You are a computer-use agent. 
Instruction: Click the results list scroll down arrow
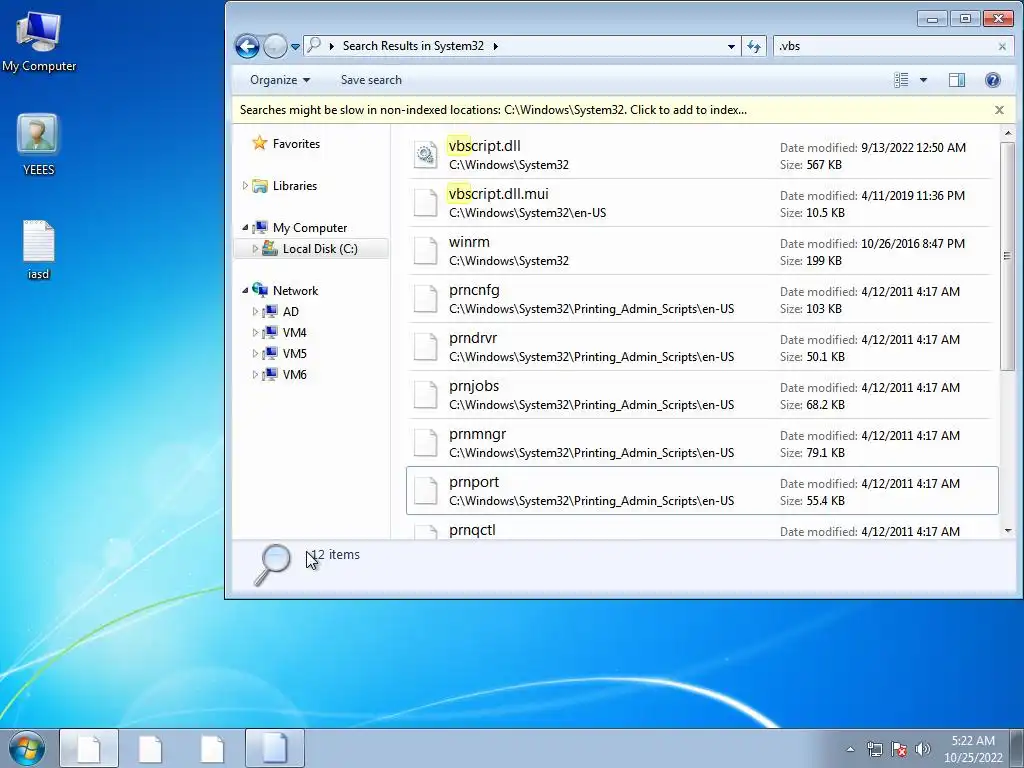[1008, 531]
